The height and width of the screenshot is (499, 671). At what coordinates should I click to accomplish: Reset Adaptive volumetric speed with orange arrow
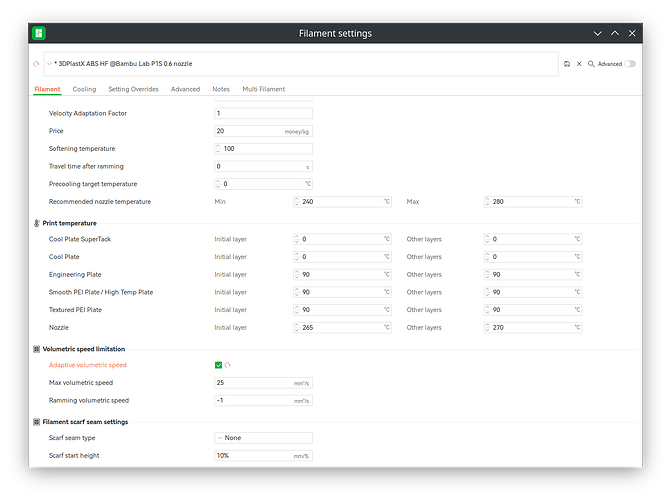(228, 365)
